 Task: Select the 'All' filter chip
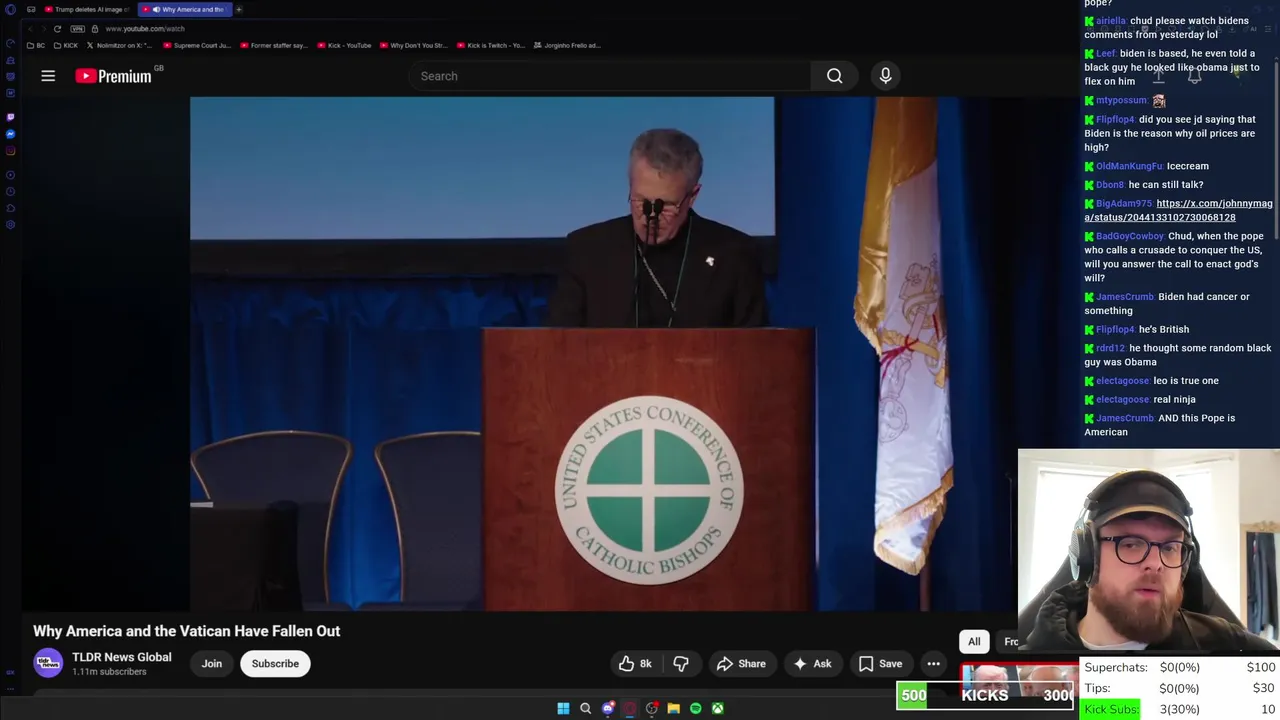point(974,642)
